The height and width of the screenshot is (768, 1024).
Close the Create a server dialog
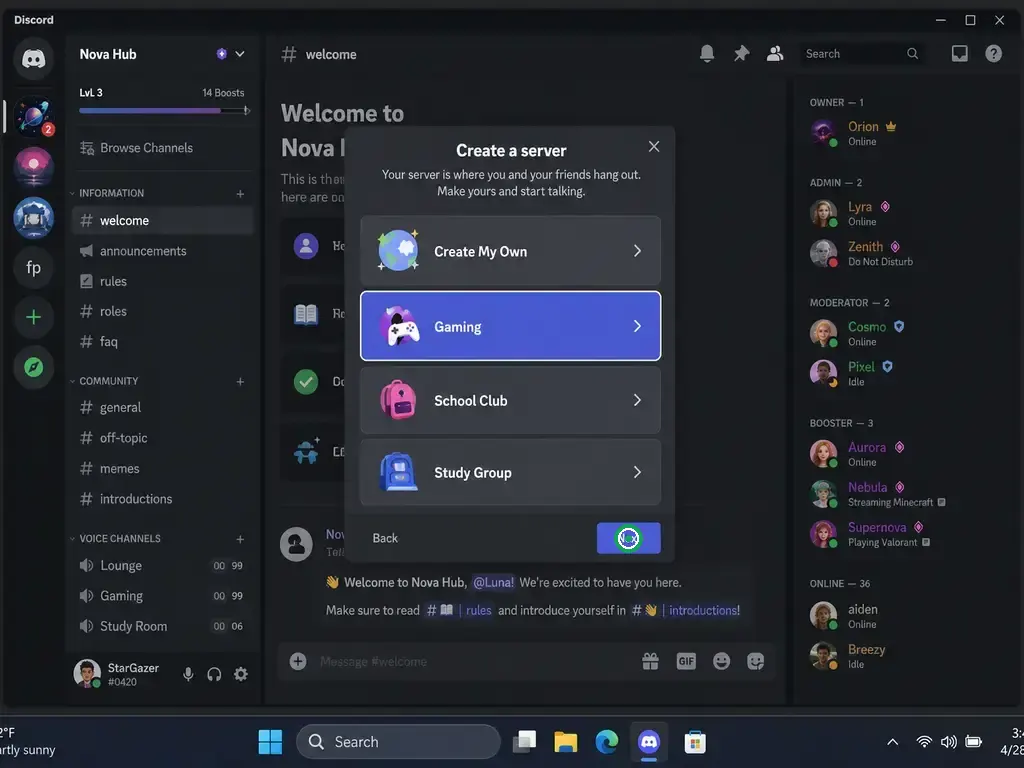(x=654, y=147)
